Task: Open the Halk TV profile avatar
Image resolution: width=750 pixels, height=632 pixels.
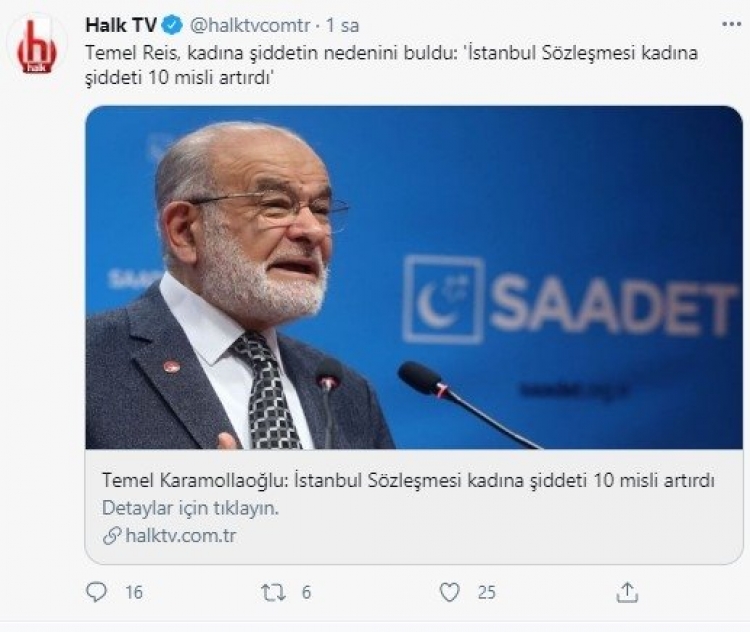Action: (x=36, y=45)
